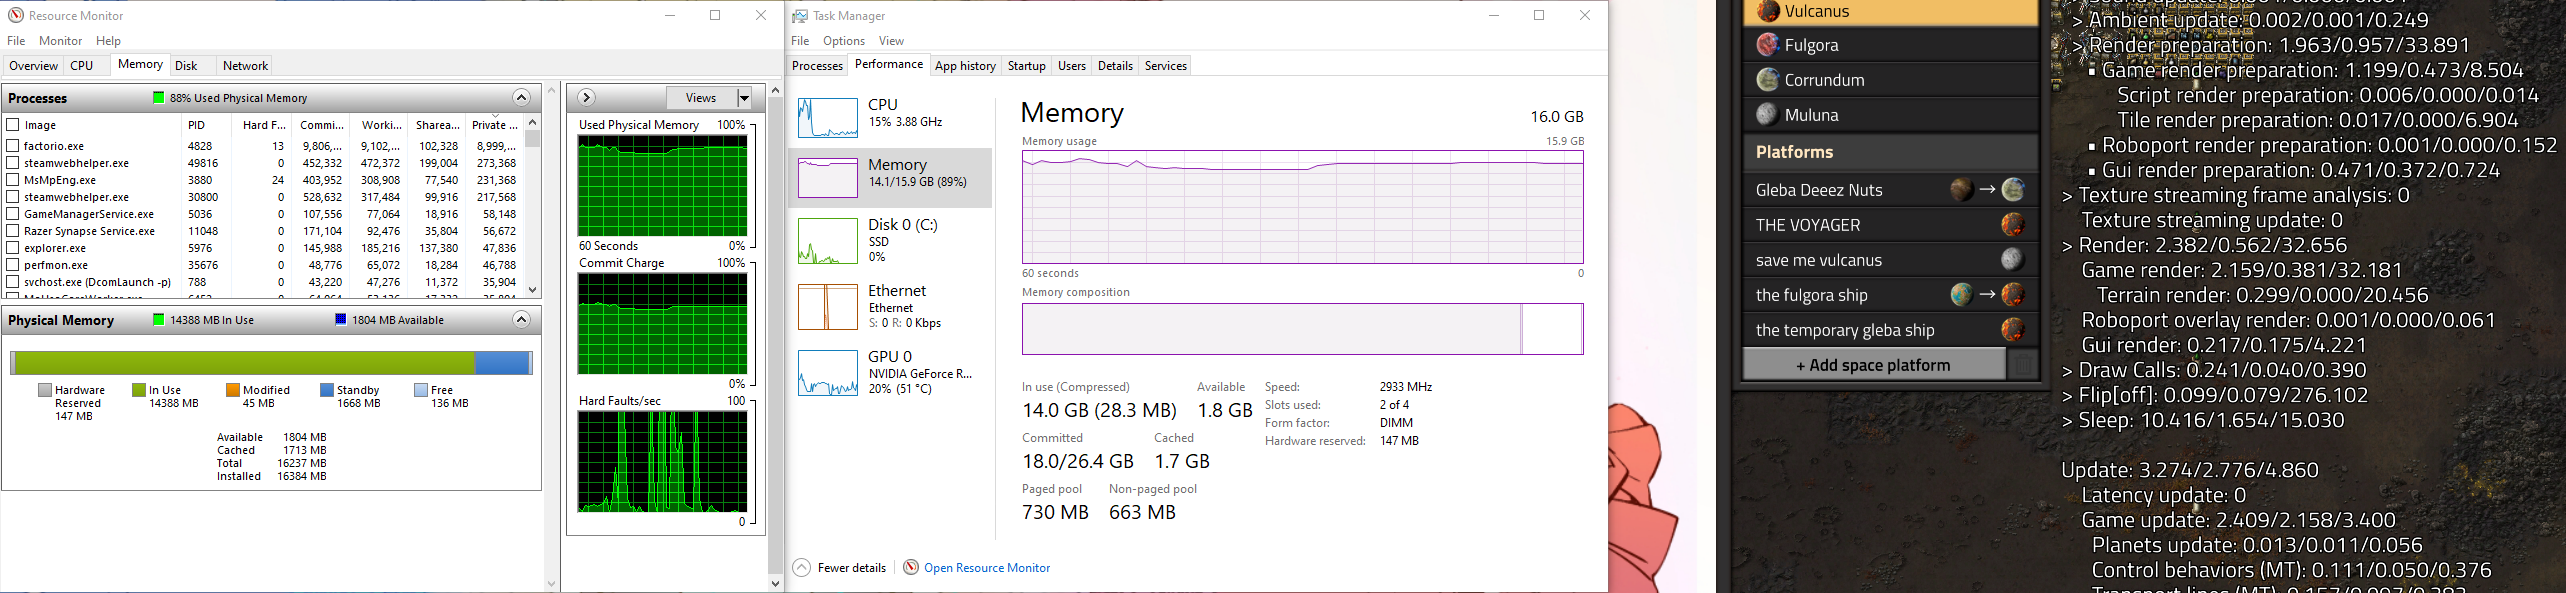Image resolution: width=2566 pixels, height=593 pixels.
Task: Tick checkbox for steamwebhelper.exe PID 30800
Action: click(x=13, y=197)
